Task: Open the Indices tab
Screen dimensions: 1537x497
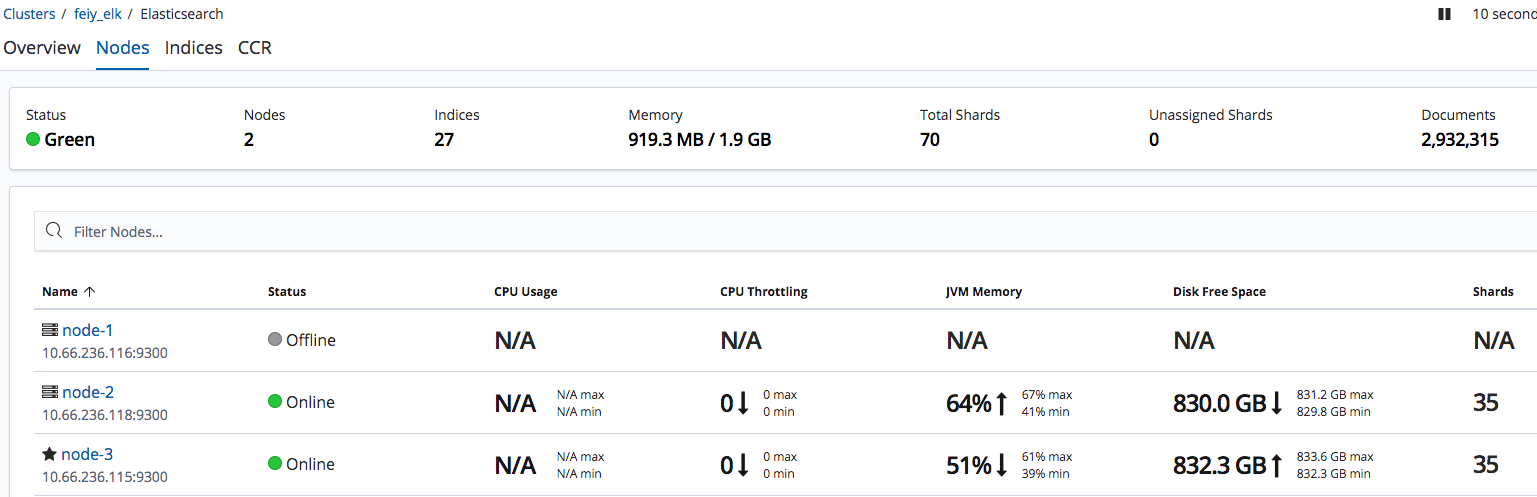Action: coord(193,48)
